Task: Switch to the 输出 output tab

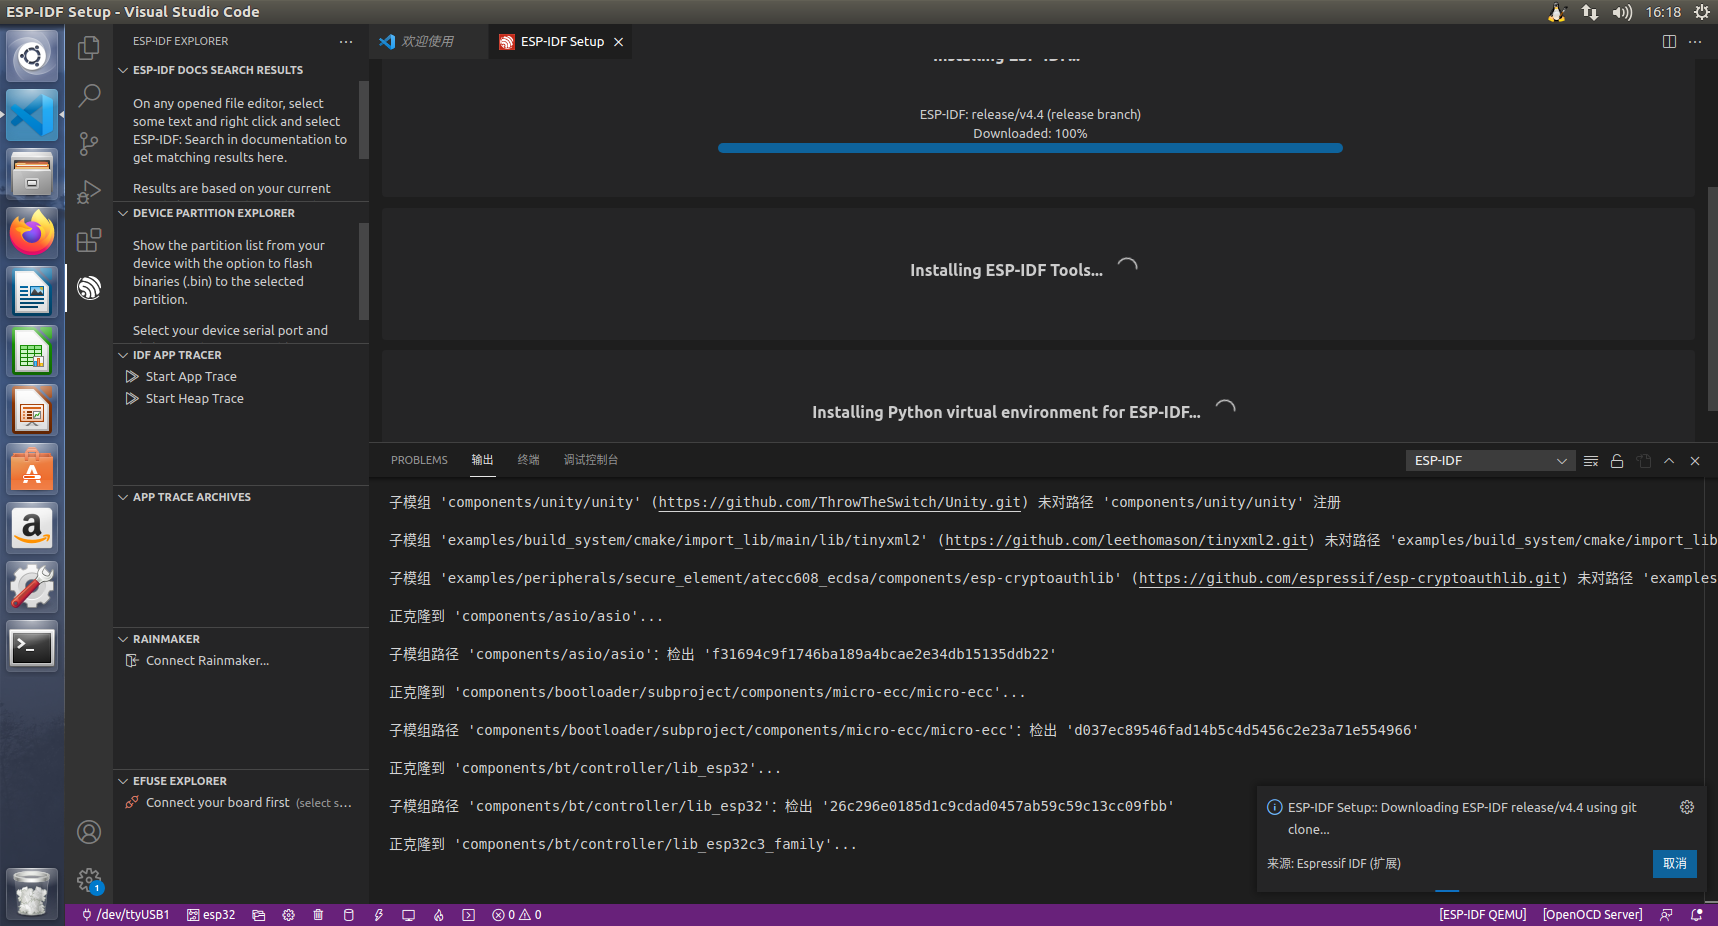Action: (x=483, y=460)
